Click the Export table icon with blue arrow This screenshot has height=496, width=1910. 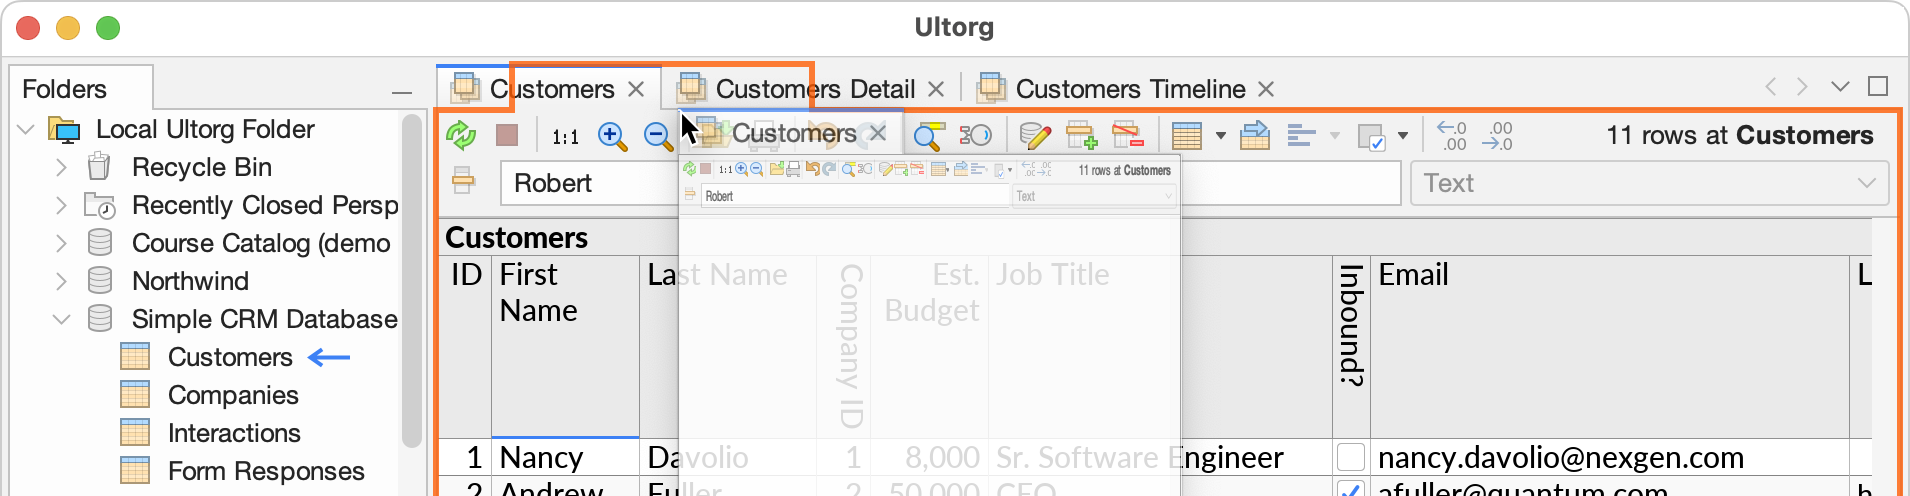1254,135
